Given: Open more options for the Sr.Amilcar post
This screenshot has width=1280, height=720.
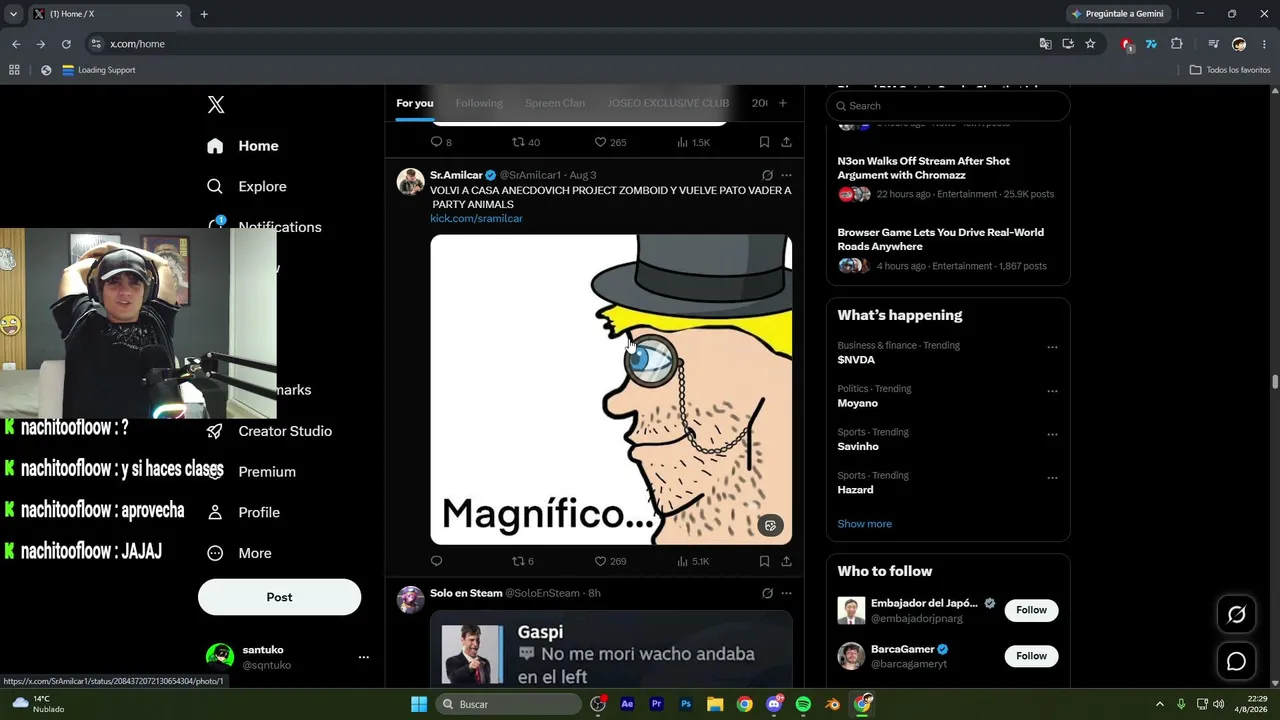Looking at the screenshot, I should click(786, 175).
